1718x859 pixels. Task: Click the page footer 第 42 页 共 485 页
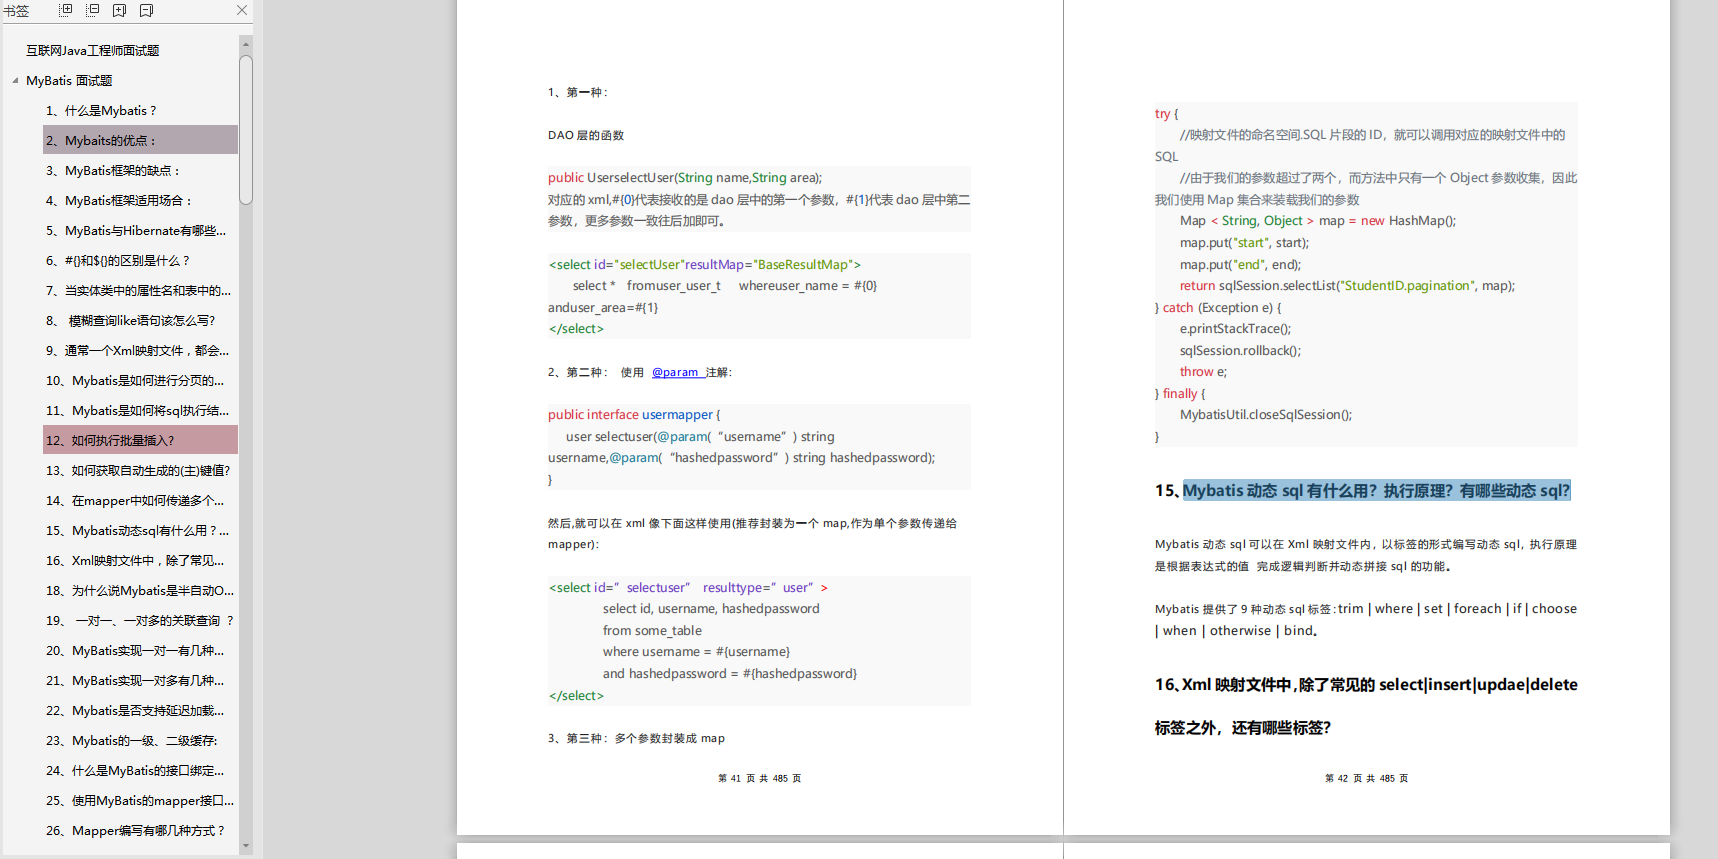[1366, 778]
